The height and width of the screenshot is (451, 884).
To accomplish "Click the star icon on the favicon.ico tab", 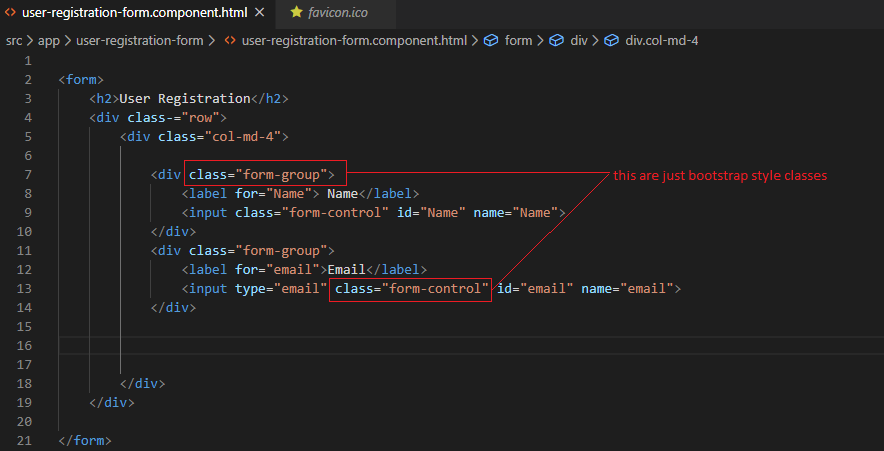I will (296, 12).
